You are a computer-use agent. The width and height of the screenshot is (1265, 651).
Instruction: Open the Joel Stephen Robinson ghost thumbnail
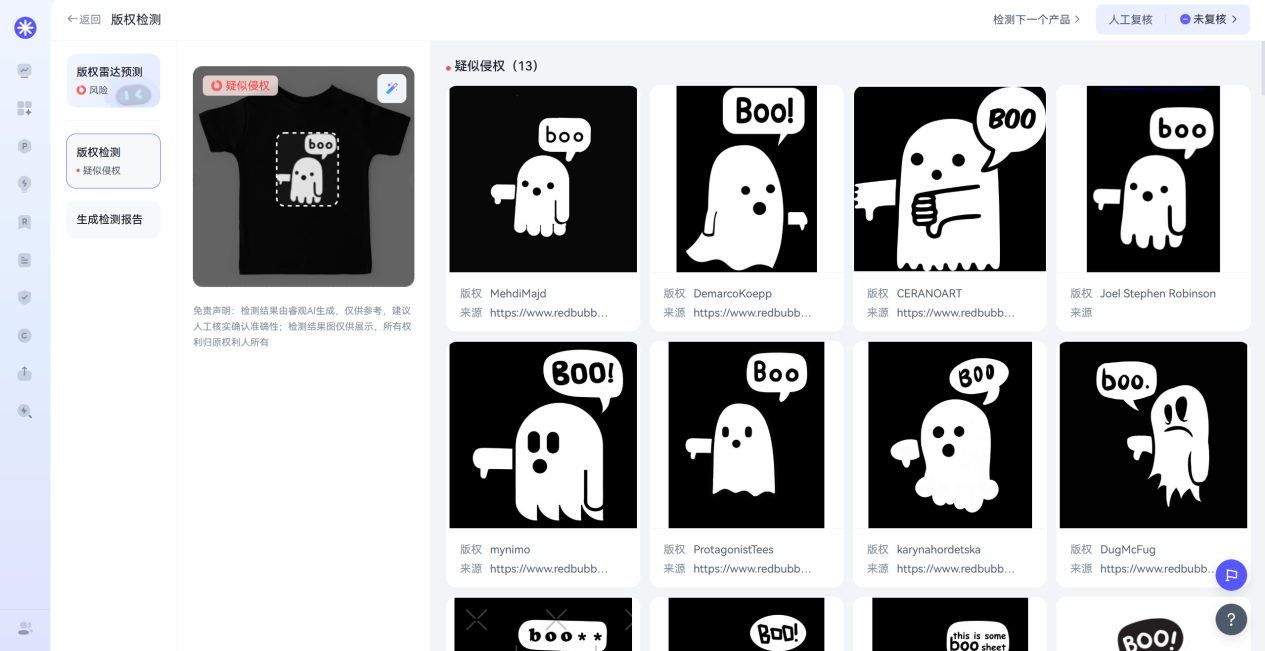tap(1153, 179)
